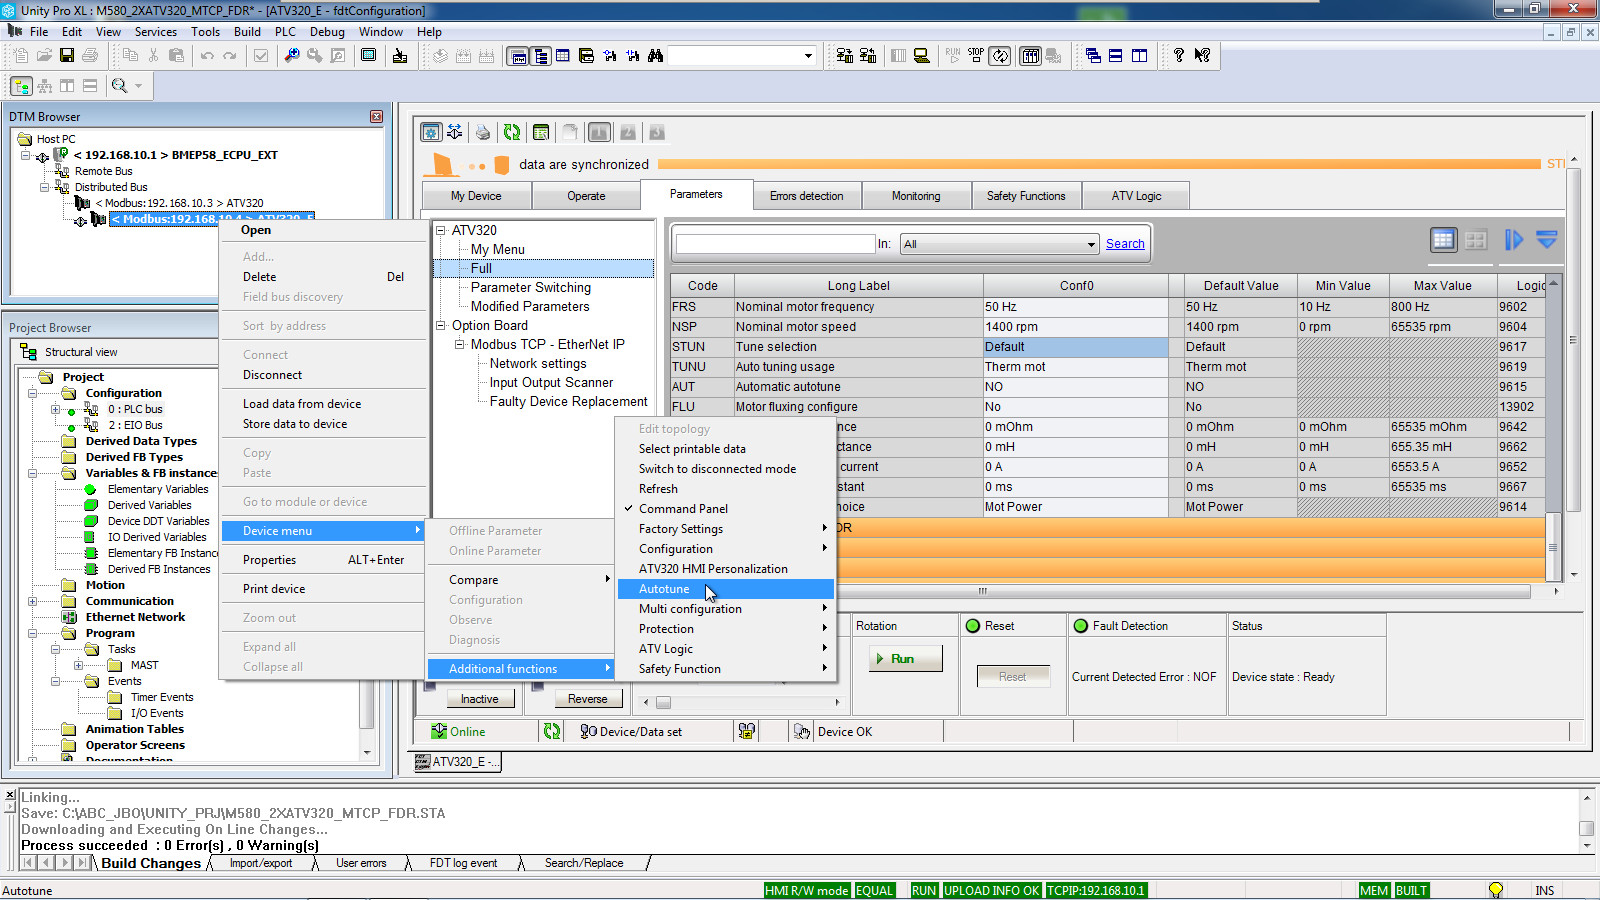Screen dimensions: 1600x900
Task: Click the green table icon in DTM toolbar
Action: tap(541, 132)
